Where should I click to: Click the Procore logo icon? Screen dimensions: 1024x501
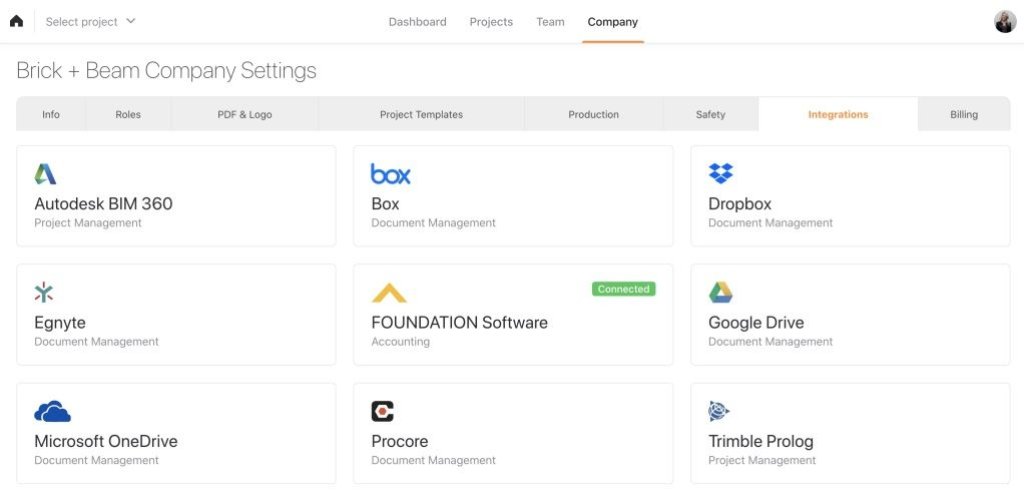[383, 411]
